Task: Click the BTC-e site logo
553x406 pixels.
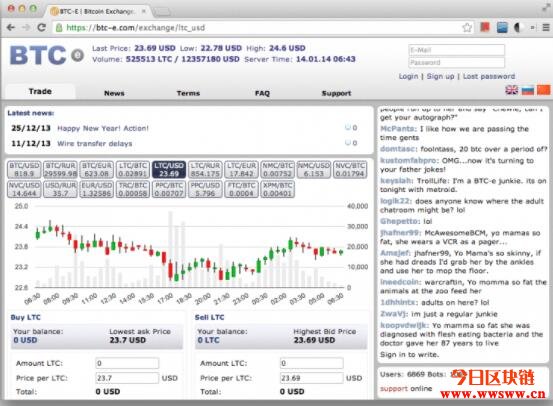Action: coord(46,55)
